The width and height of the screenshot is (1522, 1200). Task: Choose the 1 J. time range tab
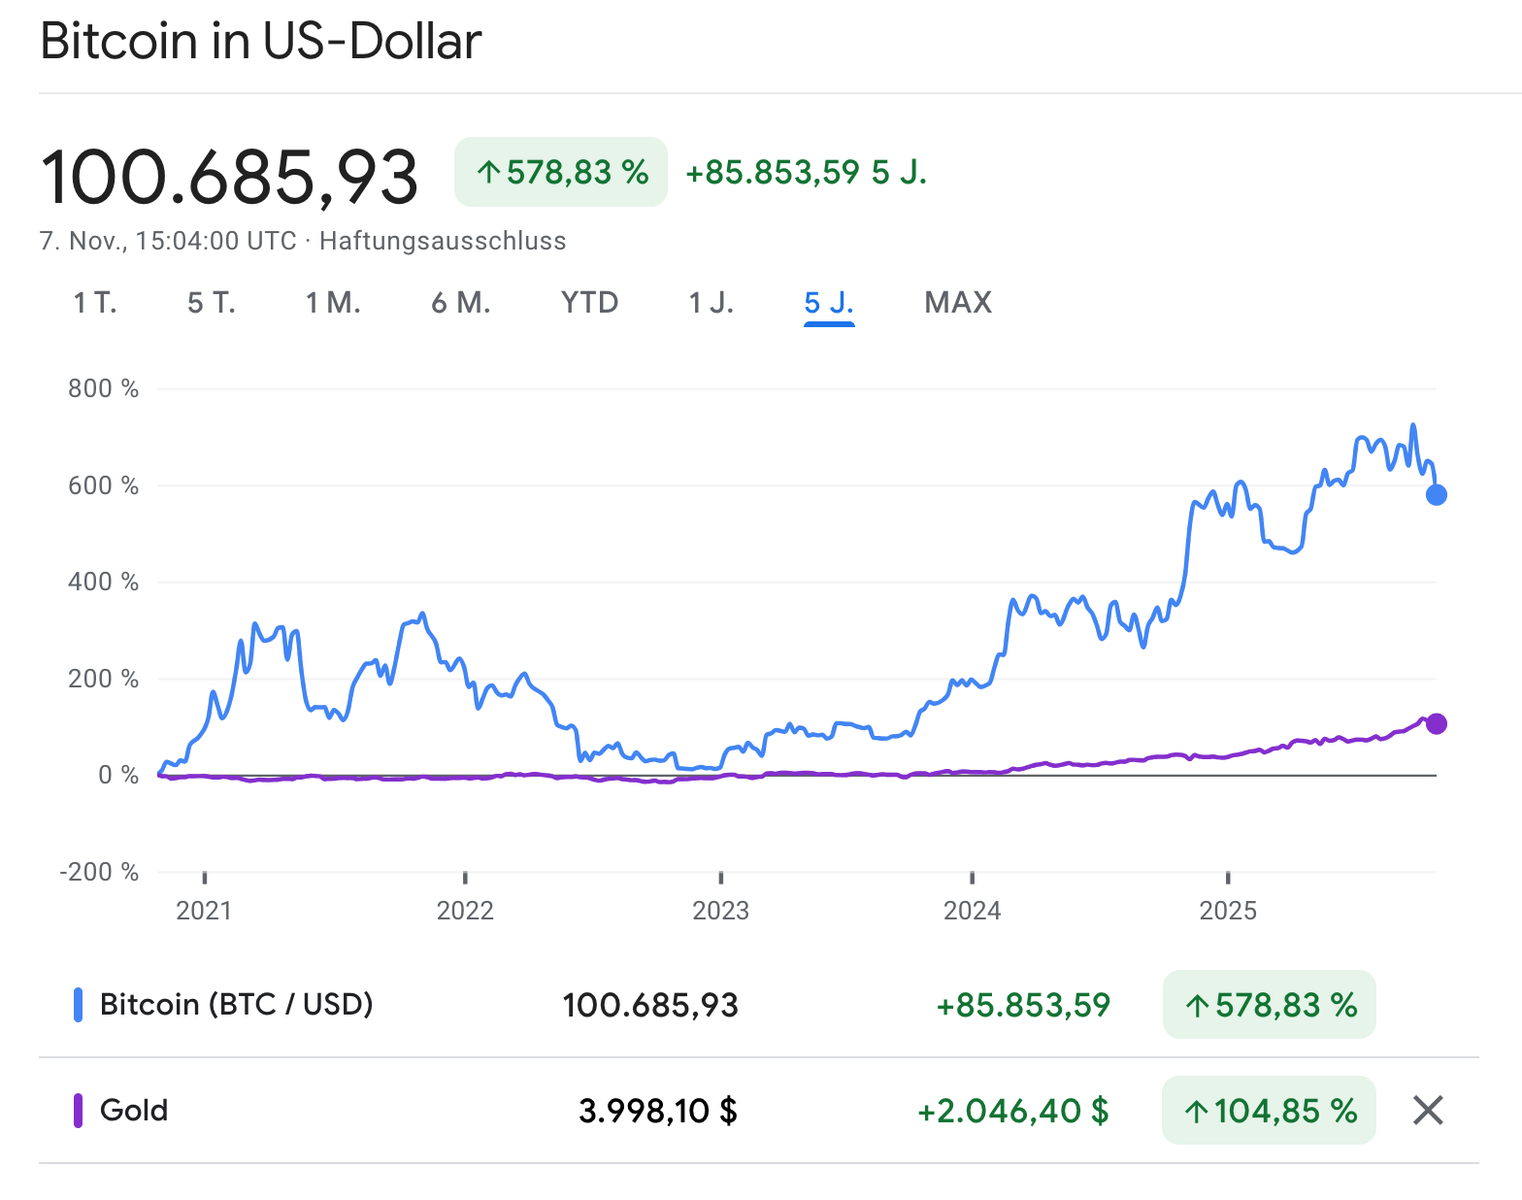pos(711,302)
